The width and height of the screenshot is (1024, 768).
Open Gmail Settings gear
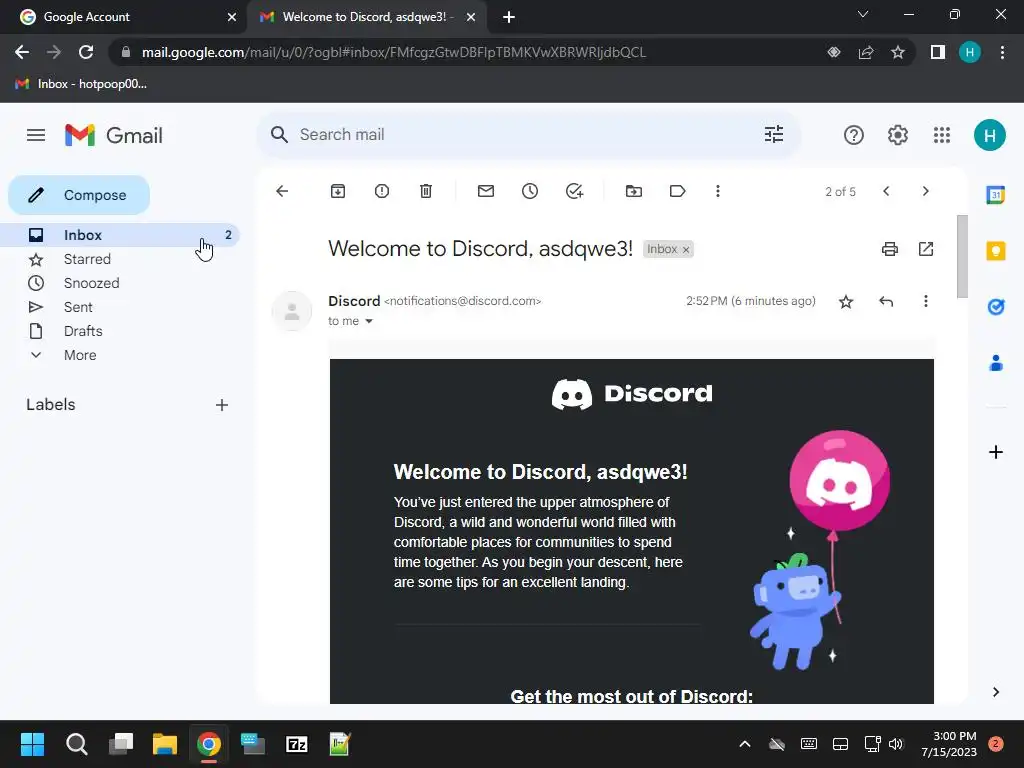click(x=897, y=135)
